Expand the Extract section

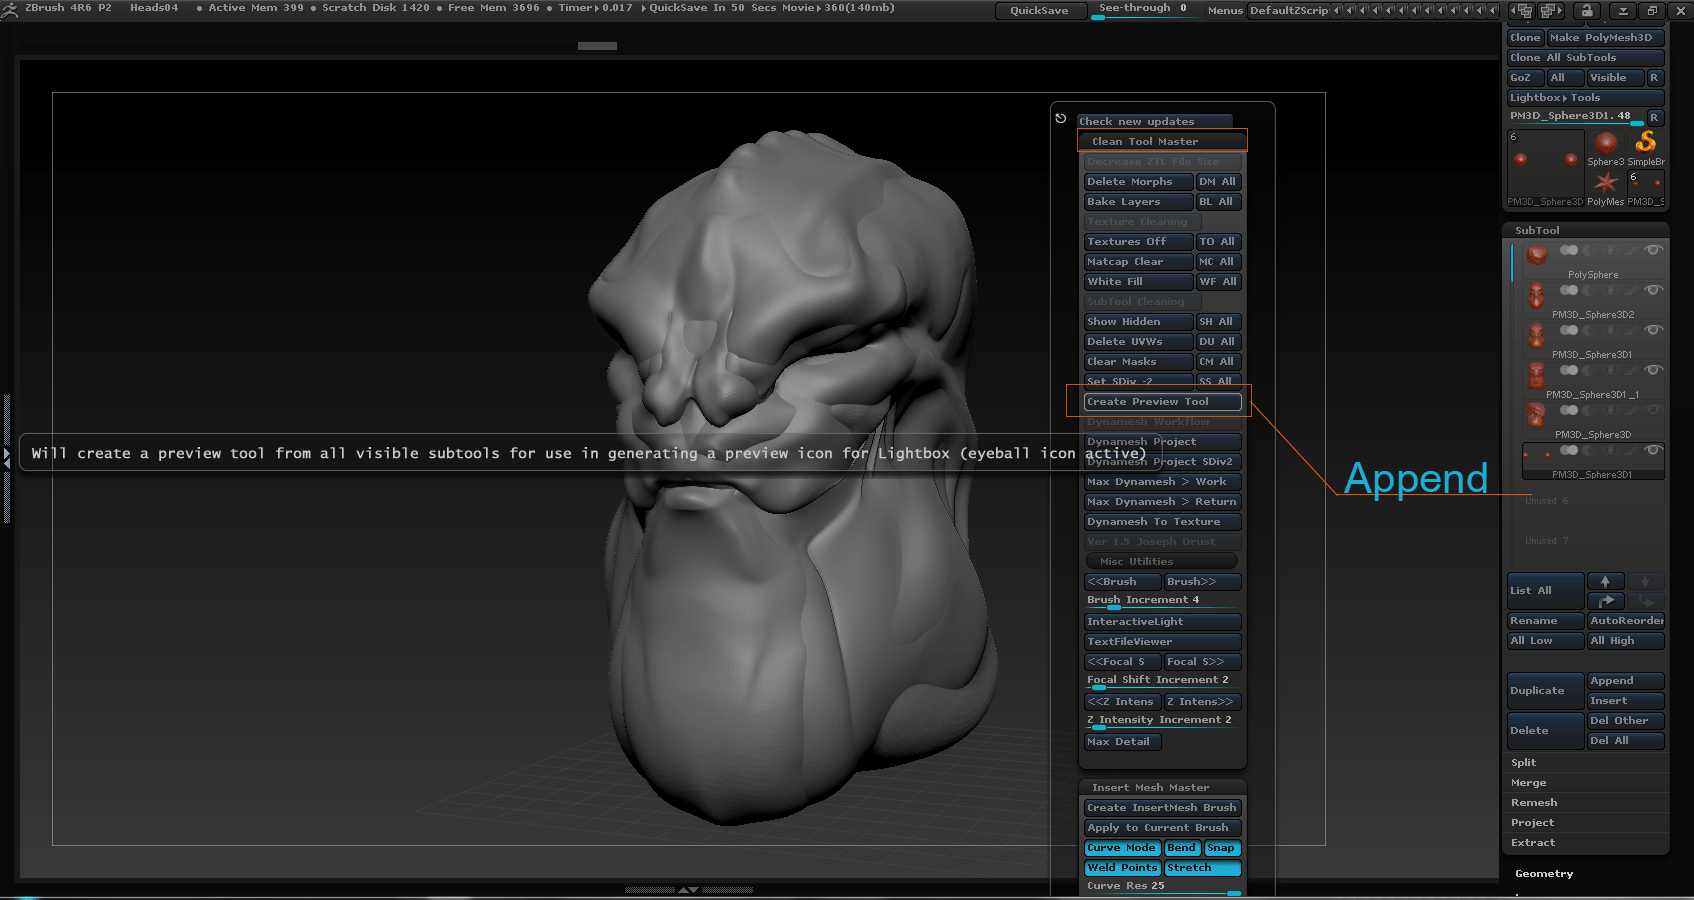[1533, 843]
